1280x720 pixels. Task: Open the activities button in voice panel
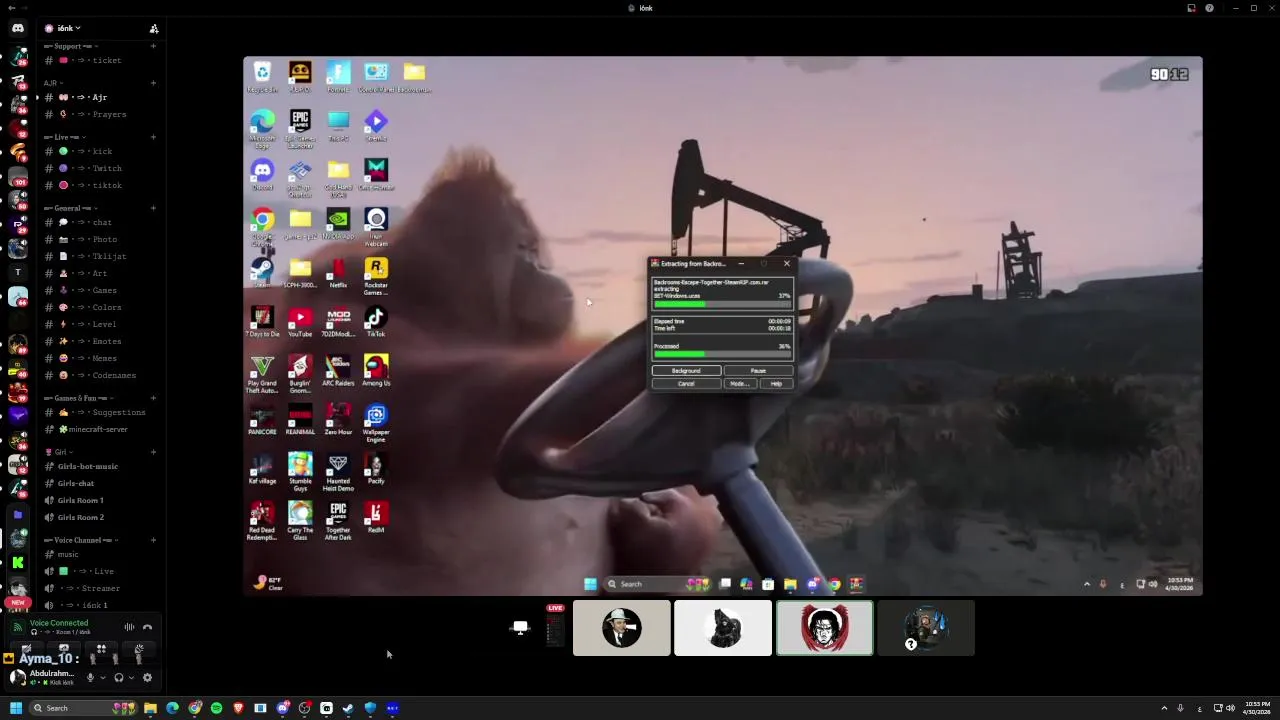[x=101, y=649]
